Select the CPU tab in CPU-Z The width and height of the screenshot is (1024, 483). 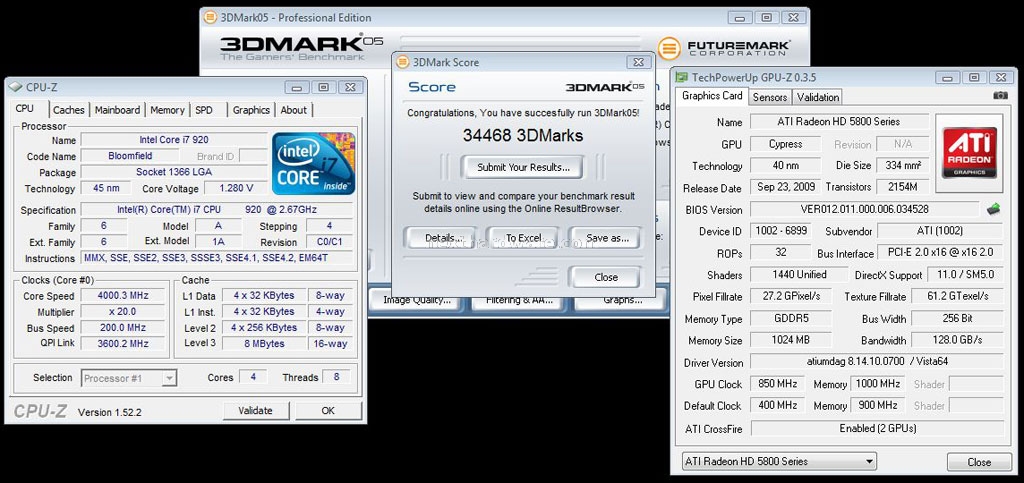(x=25, y=108)
